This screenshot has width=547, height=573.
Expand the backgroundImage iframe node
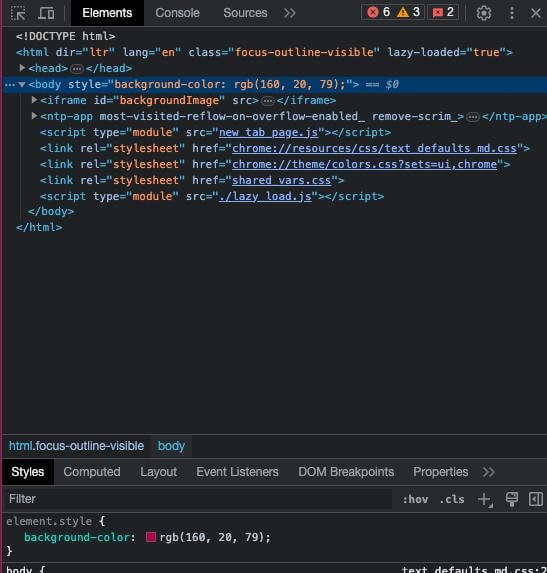[x=34, y=100]
